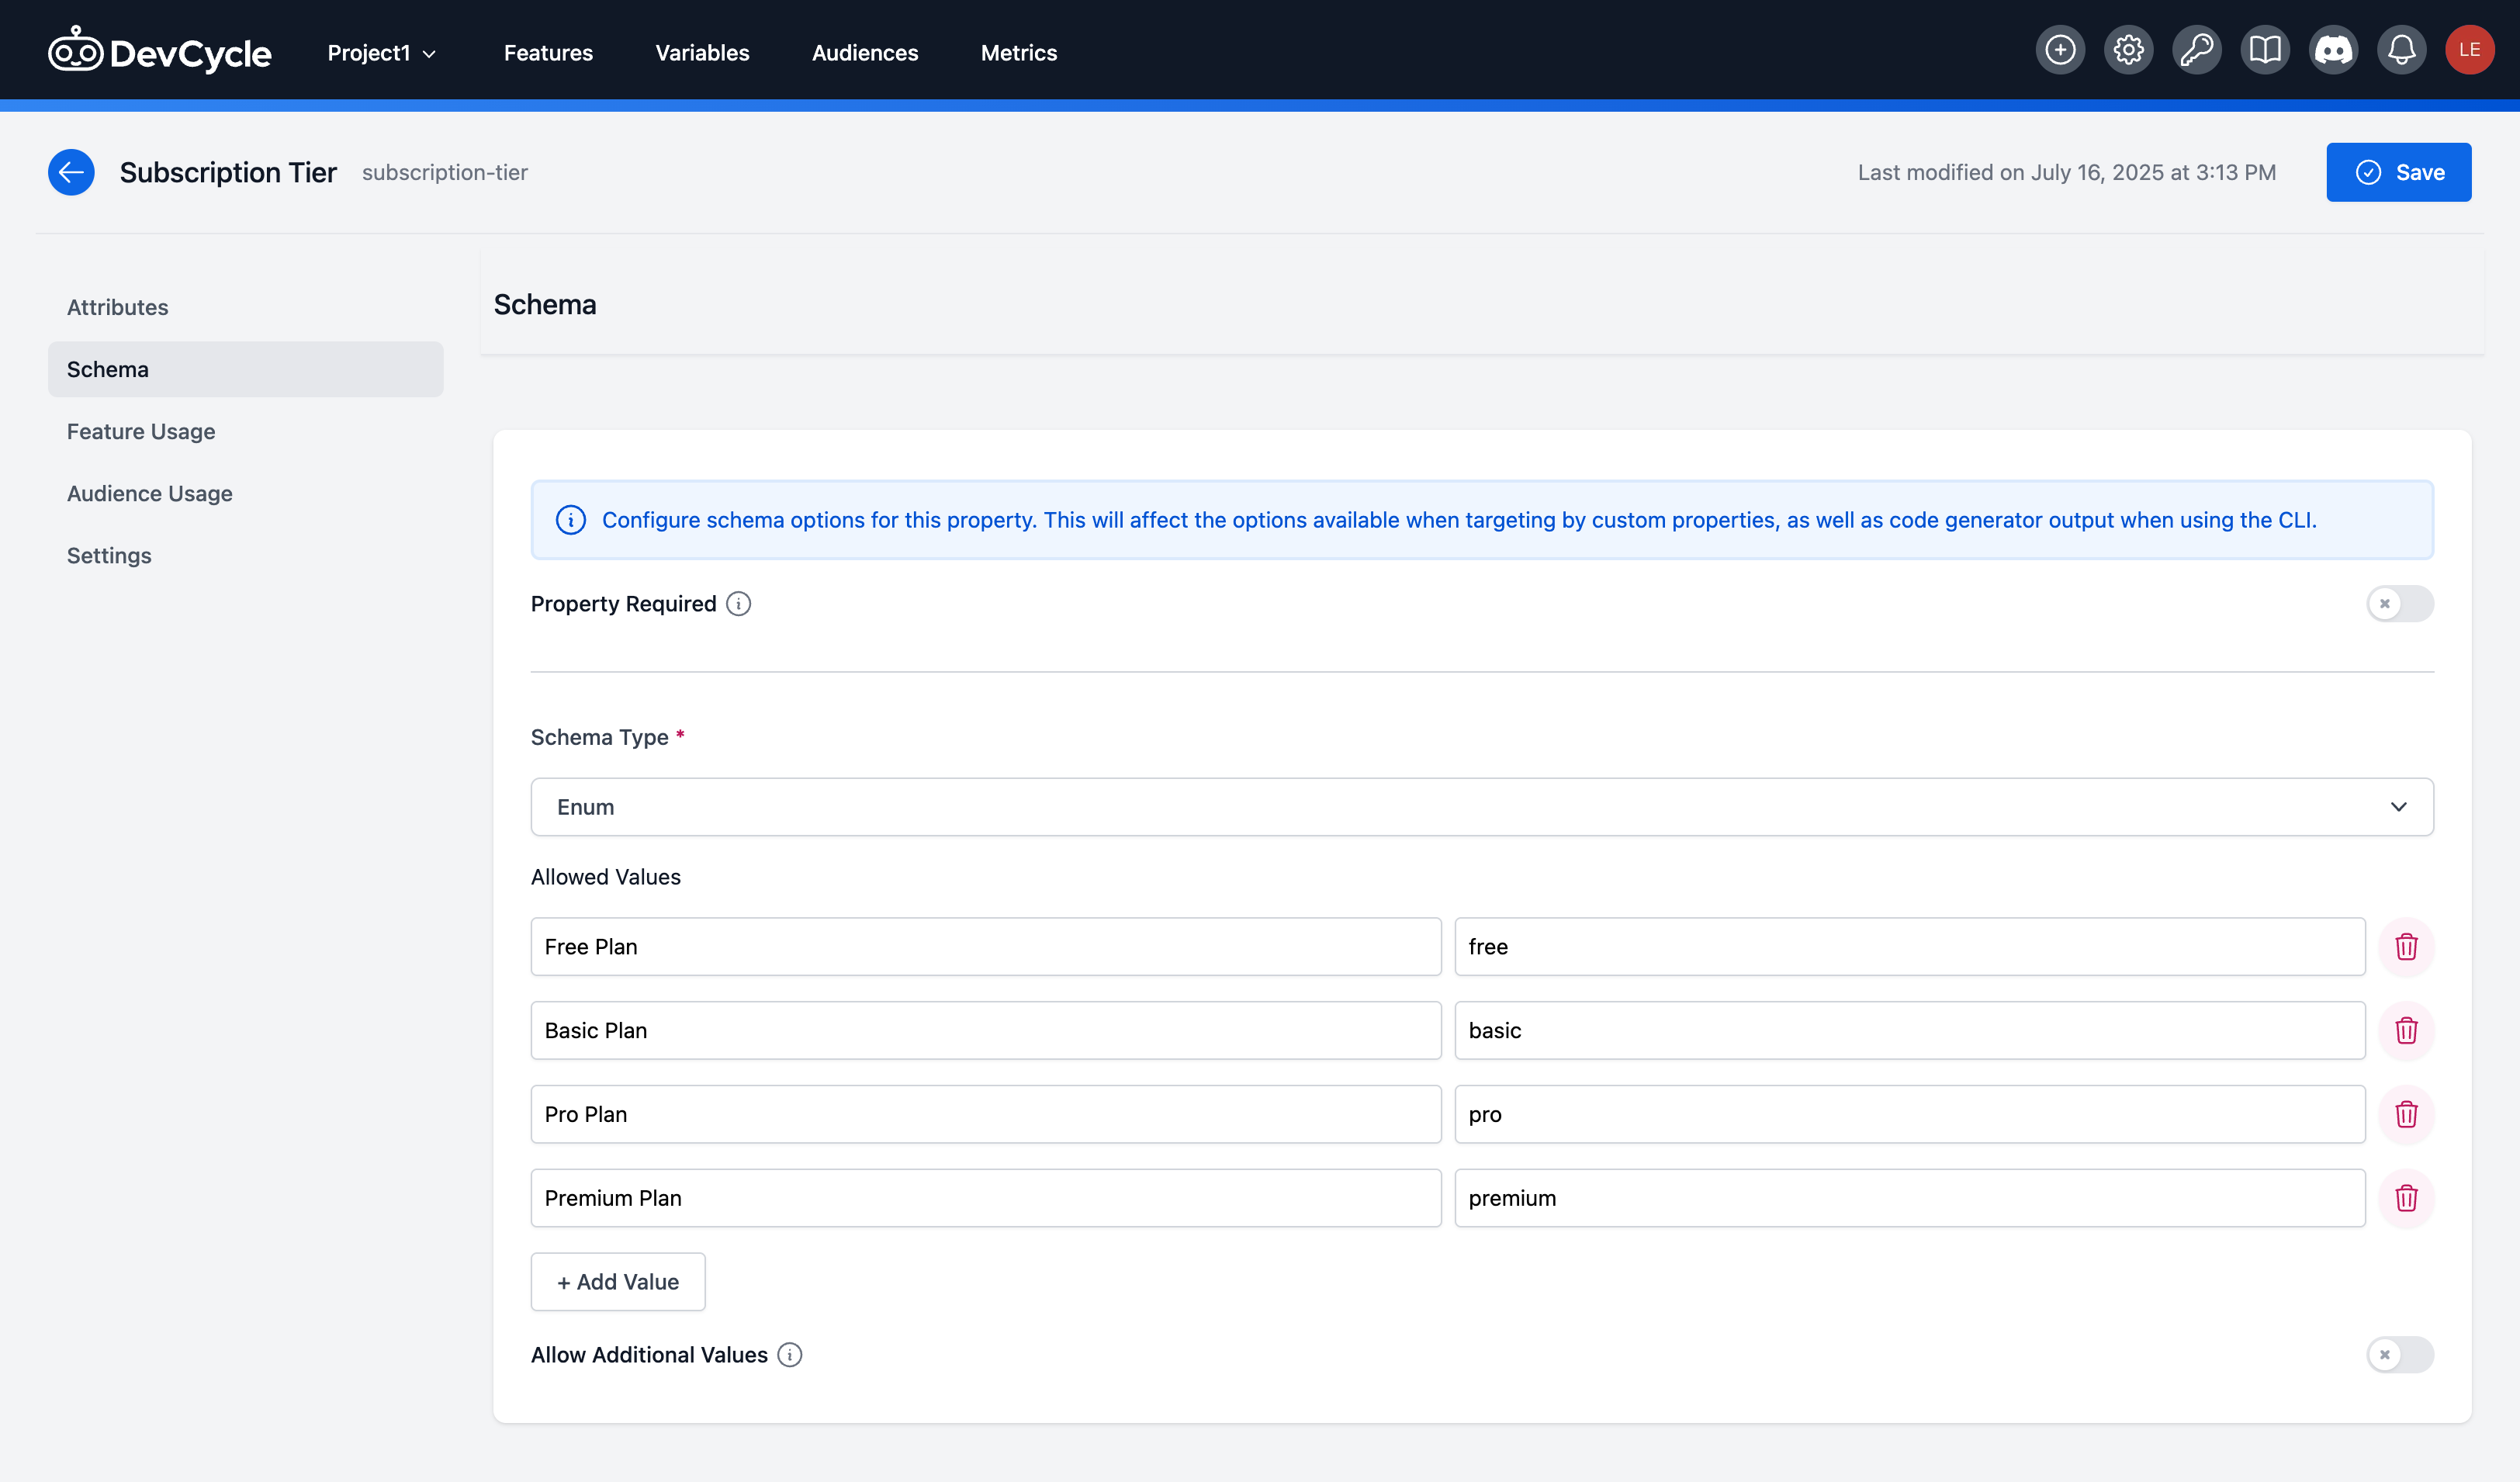
Task: Switch to the Feature Usage section
Action: click(141, 431)
